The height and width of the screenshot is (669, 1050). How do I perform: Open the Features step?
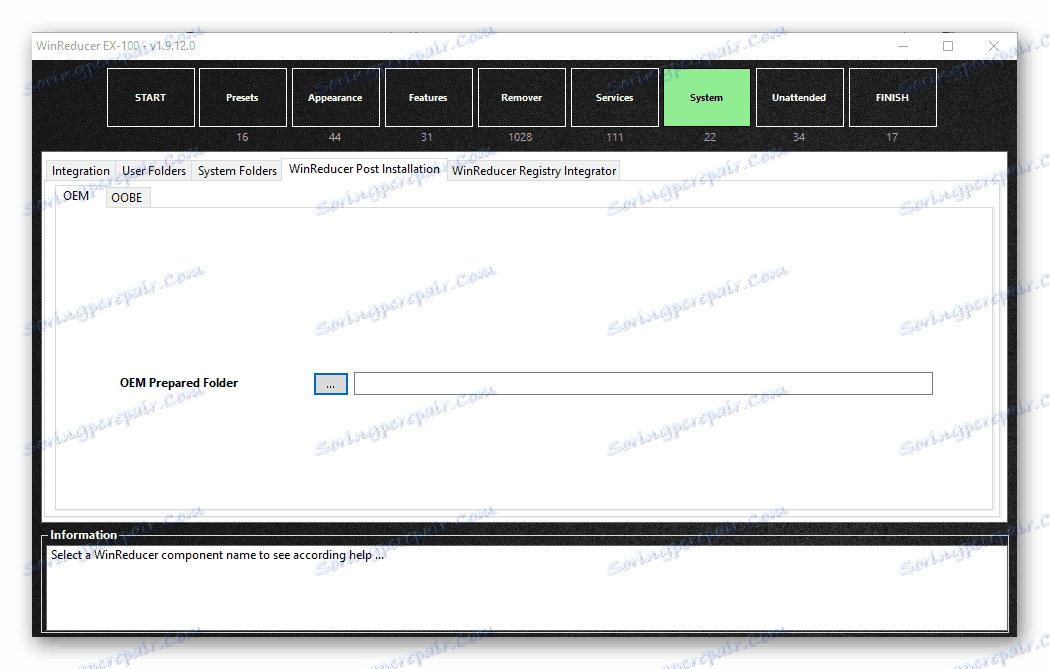(429, 97)
